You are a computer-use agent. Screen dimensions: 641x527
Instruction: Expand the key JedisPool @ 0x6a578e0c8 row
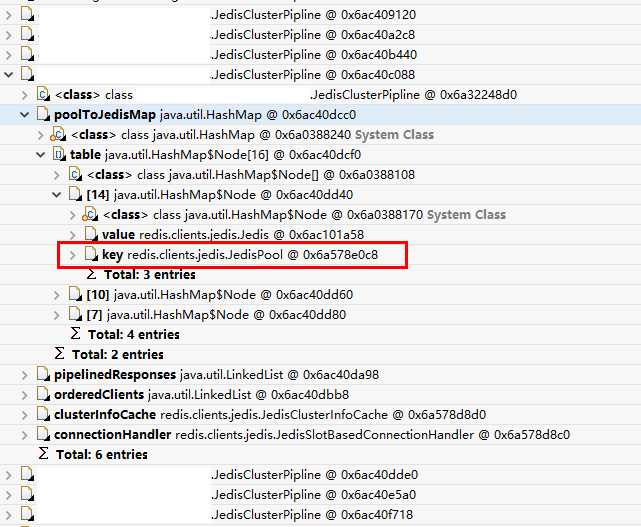point(72,255)
